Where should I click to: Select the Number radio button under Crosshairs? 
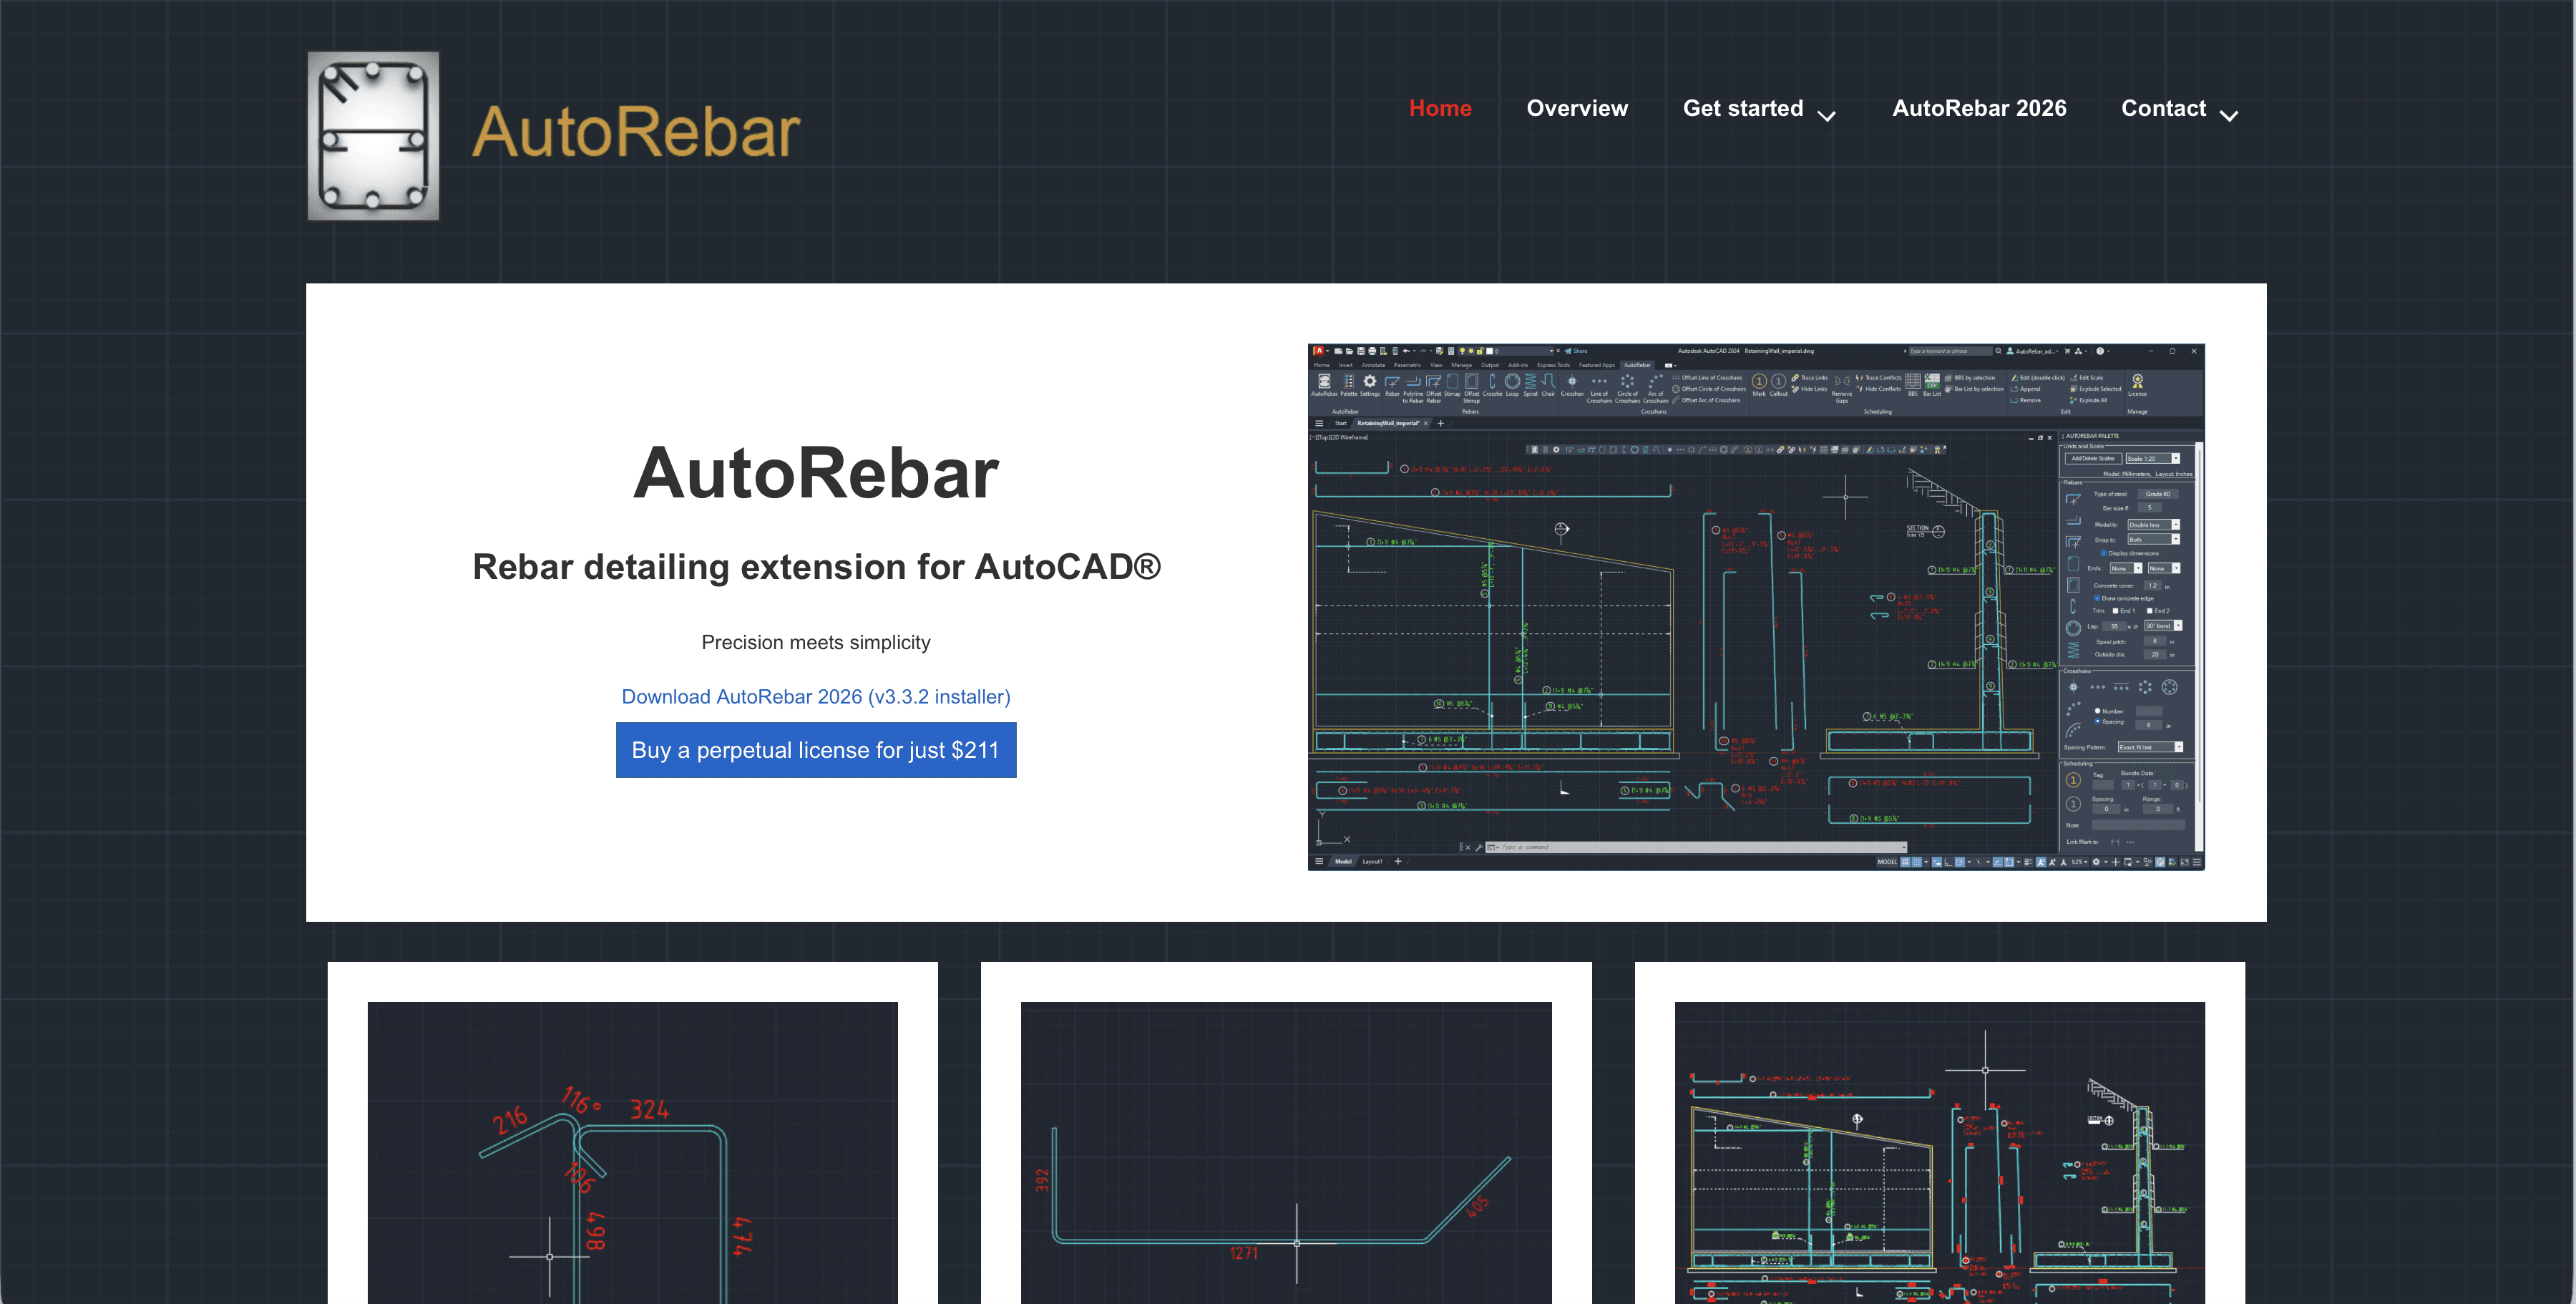point(2097,711)
